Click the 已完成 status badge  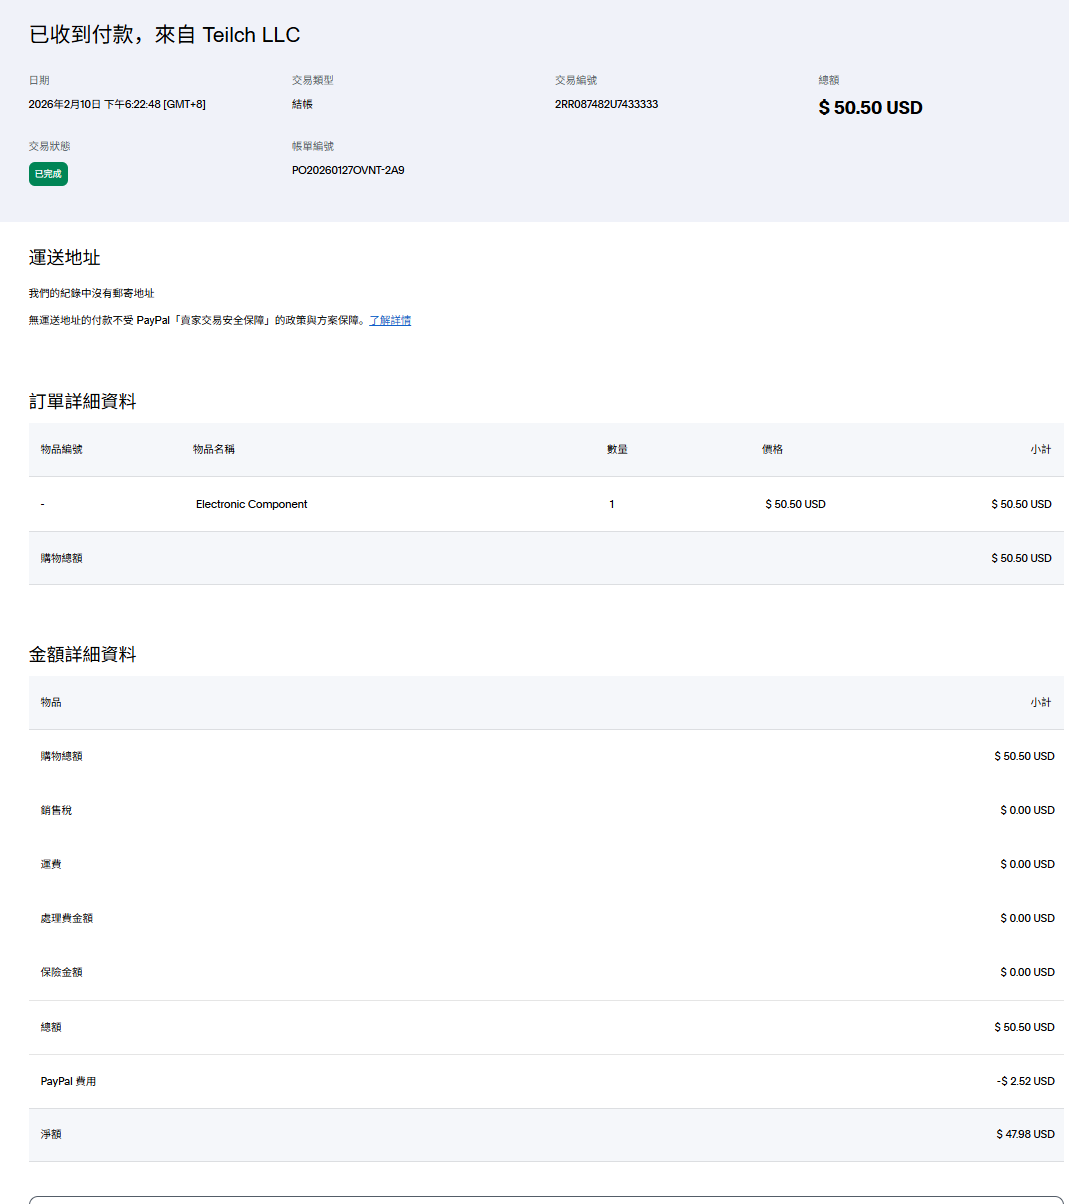click(x=48, y=174)
